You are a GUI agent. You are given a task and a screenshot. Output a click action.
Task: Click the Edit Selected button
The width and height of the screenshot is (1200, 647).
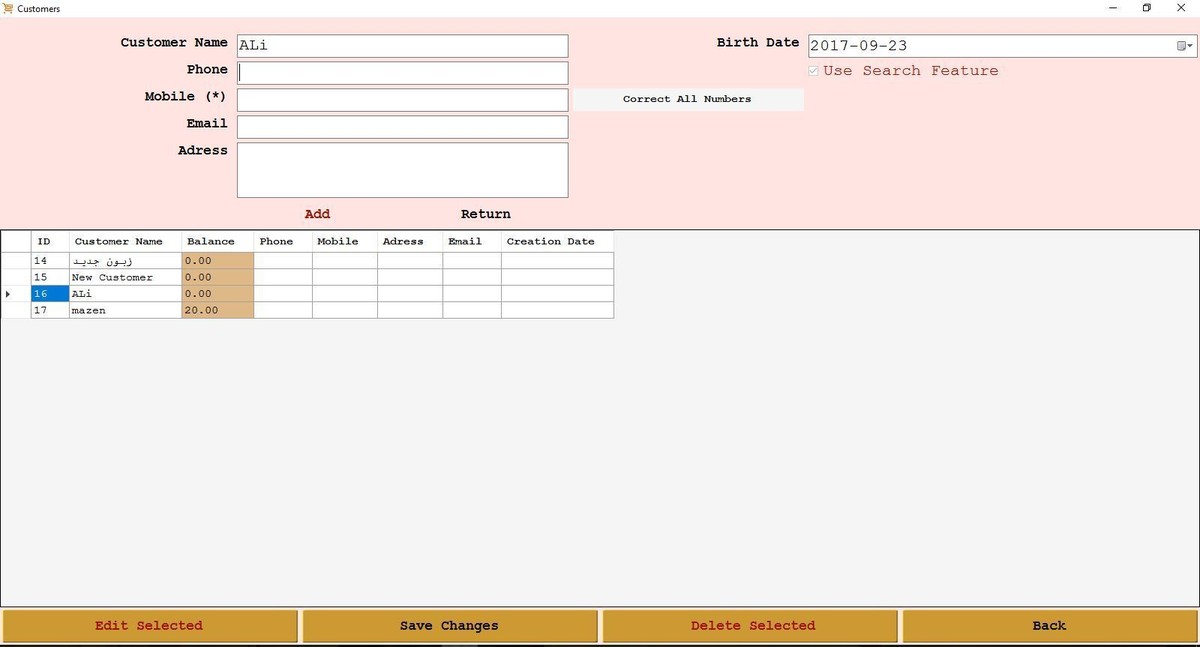click(x=149, y=626)
